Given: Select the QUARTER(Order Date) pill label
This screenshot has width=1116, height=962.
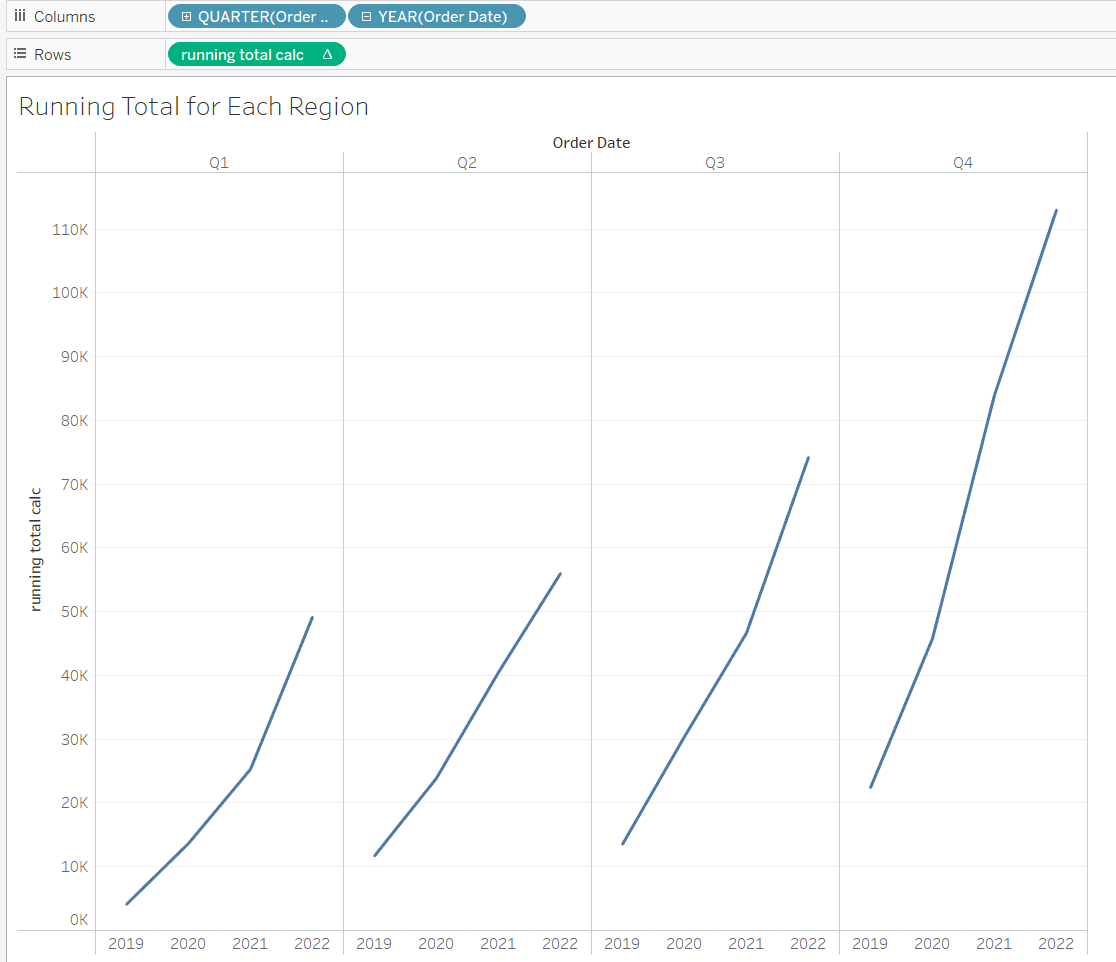Looking at the screenshot, I should click(263, 16).
